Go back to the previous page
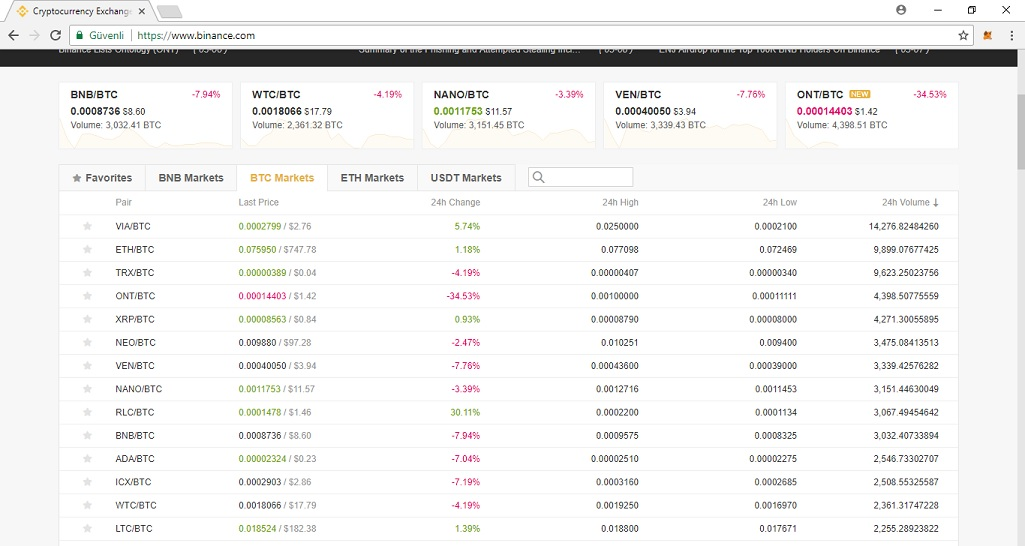This screenshot has height=546, width=1025. coord(14,35)
